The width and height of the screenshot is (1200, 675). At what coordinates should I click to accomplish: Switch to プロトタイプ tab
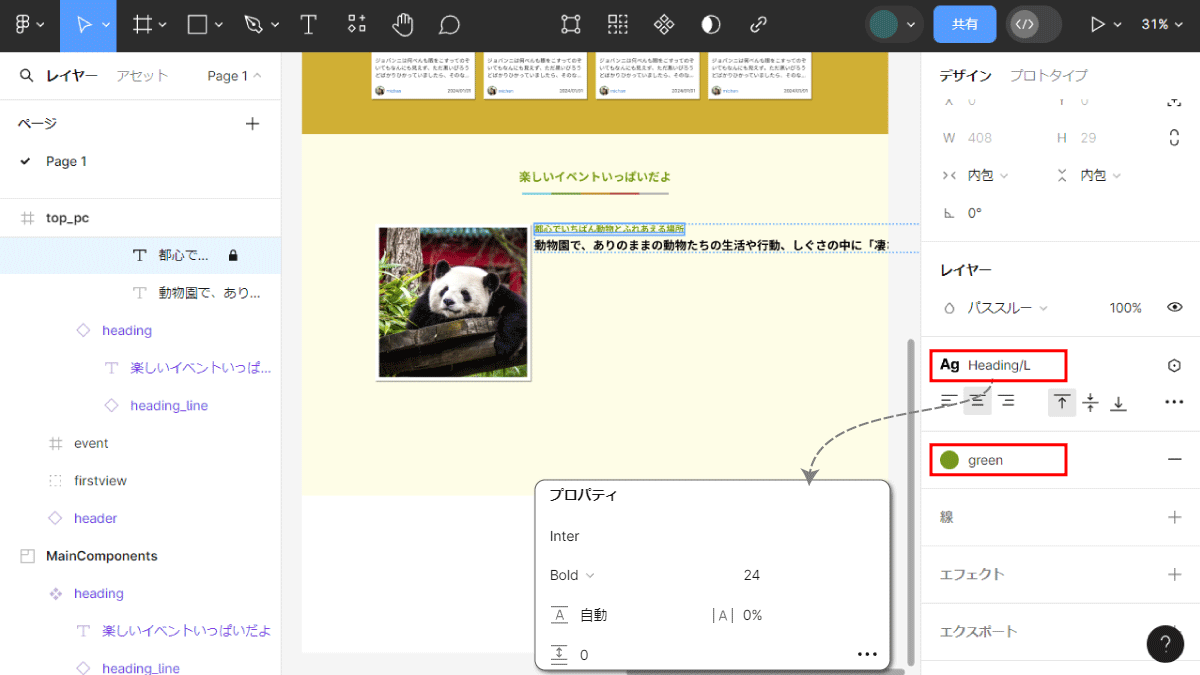tap(1048, 76)
